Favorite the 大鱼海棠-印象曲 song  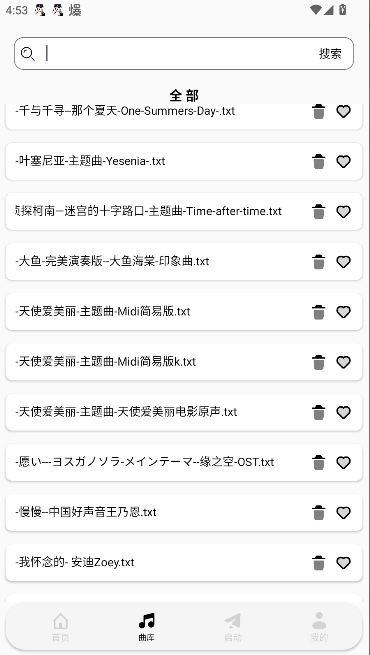pyautogui.click(x=343, y=261)
